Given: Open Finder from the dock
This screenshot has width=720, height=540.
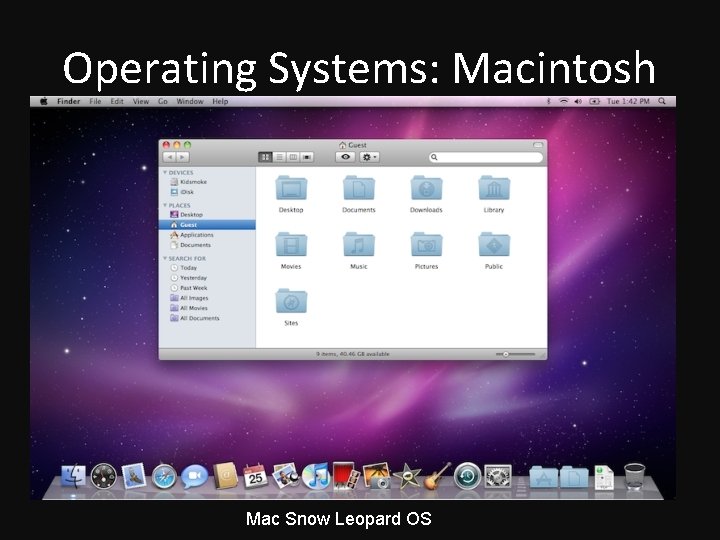Looking at the screenshot, I should 74,476.
